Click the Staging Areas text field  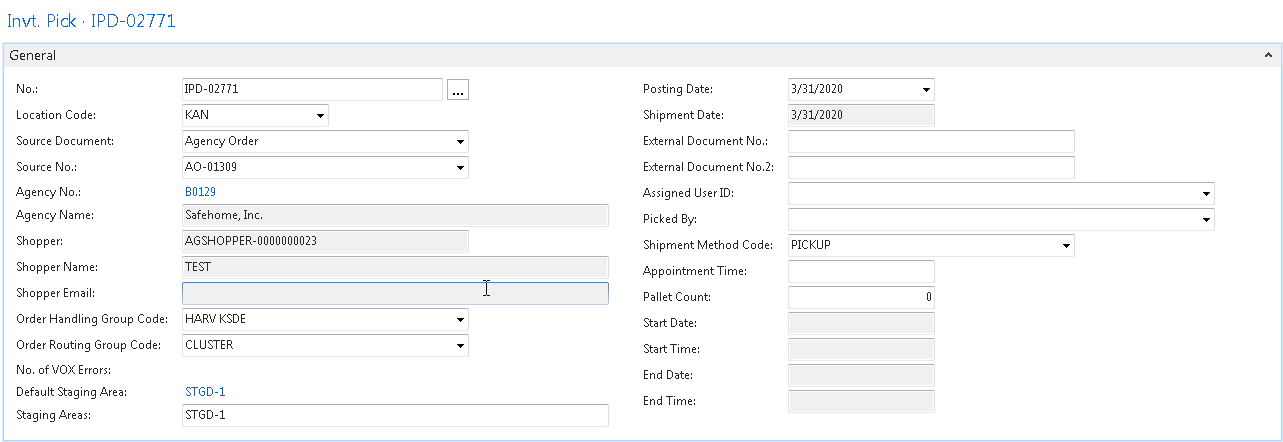coord(395,415)
